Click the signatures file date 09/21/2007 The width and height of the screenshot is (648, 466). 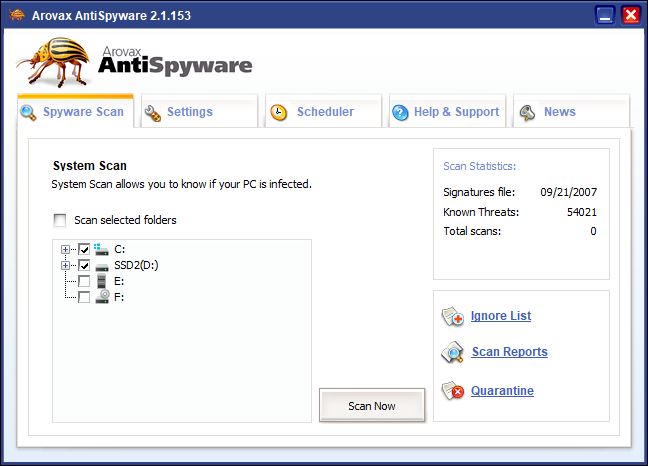(569, 192)
